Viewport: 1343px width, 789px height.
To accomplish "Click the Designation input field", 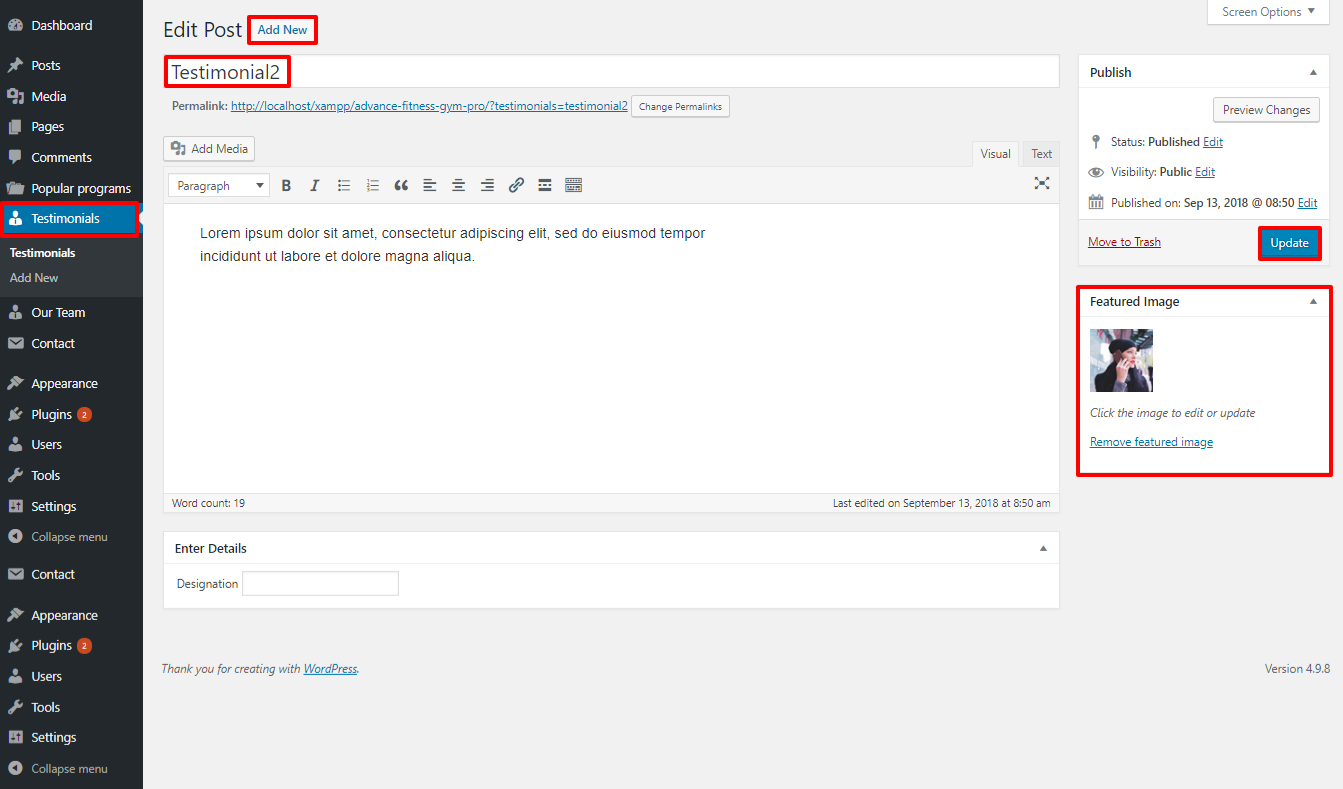I will [x=320, y=583].
